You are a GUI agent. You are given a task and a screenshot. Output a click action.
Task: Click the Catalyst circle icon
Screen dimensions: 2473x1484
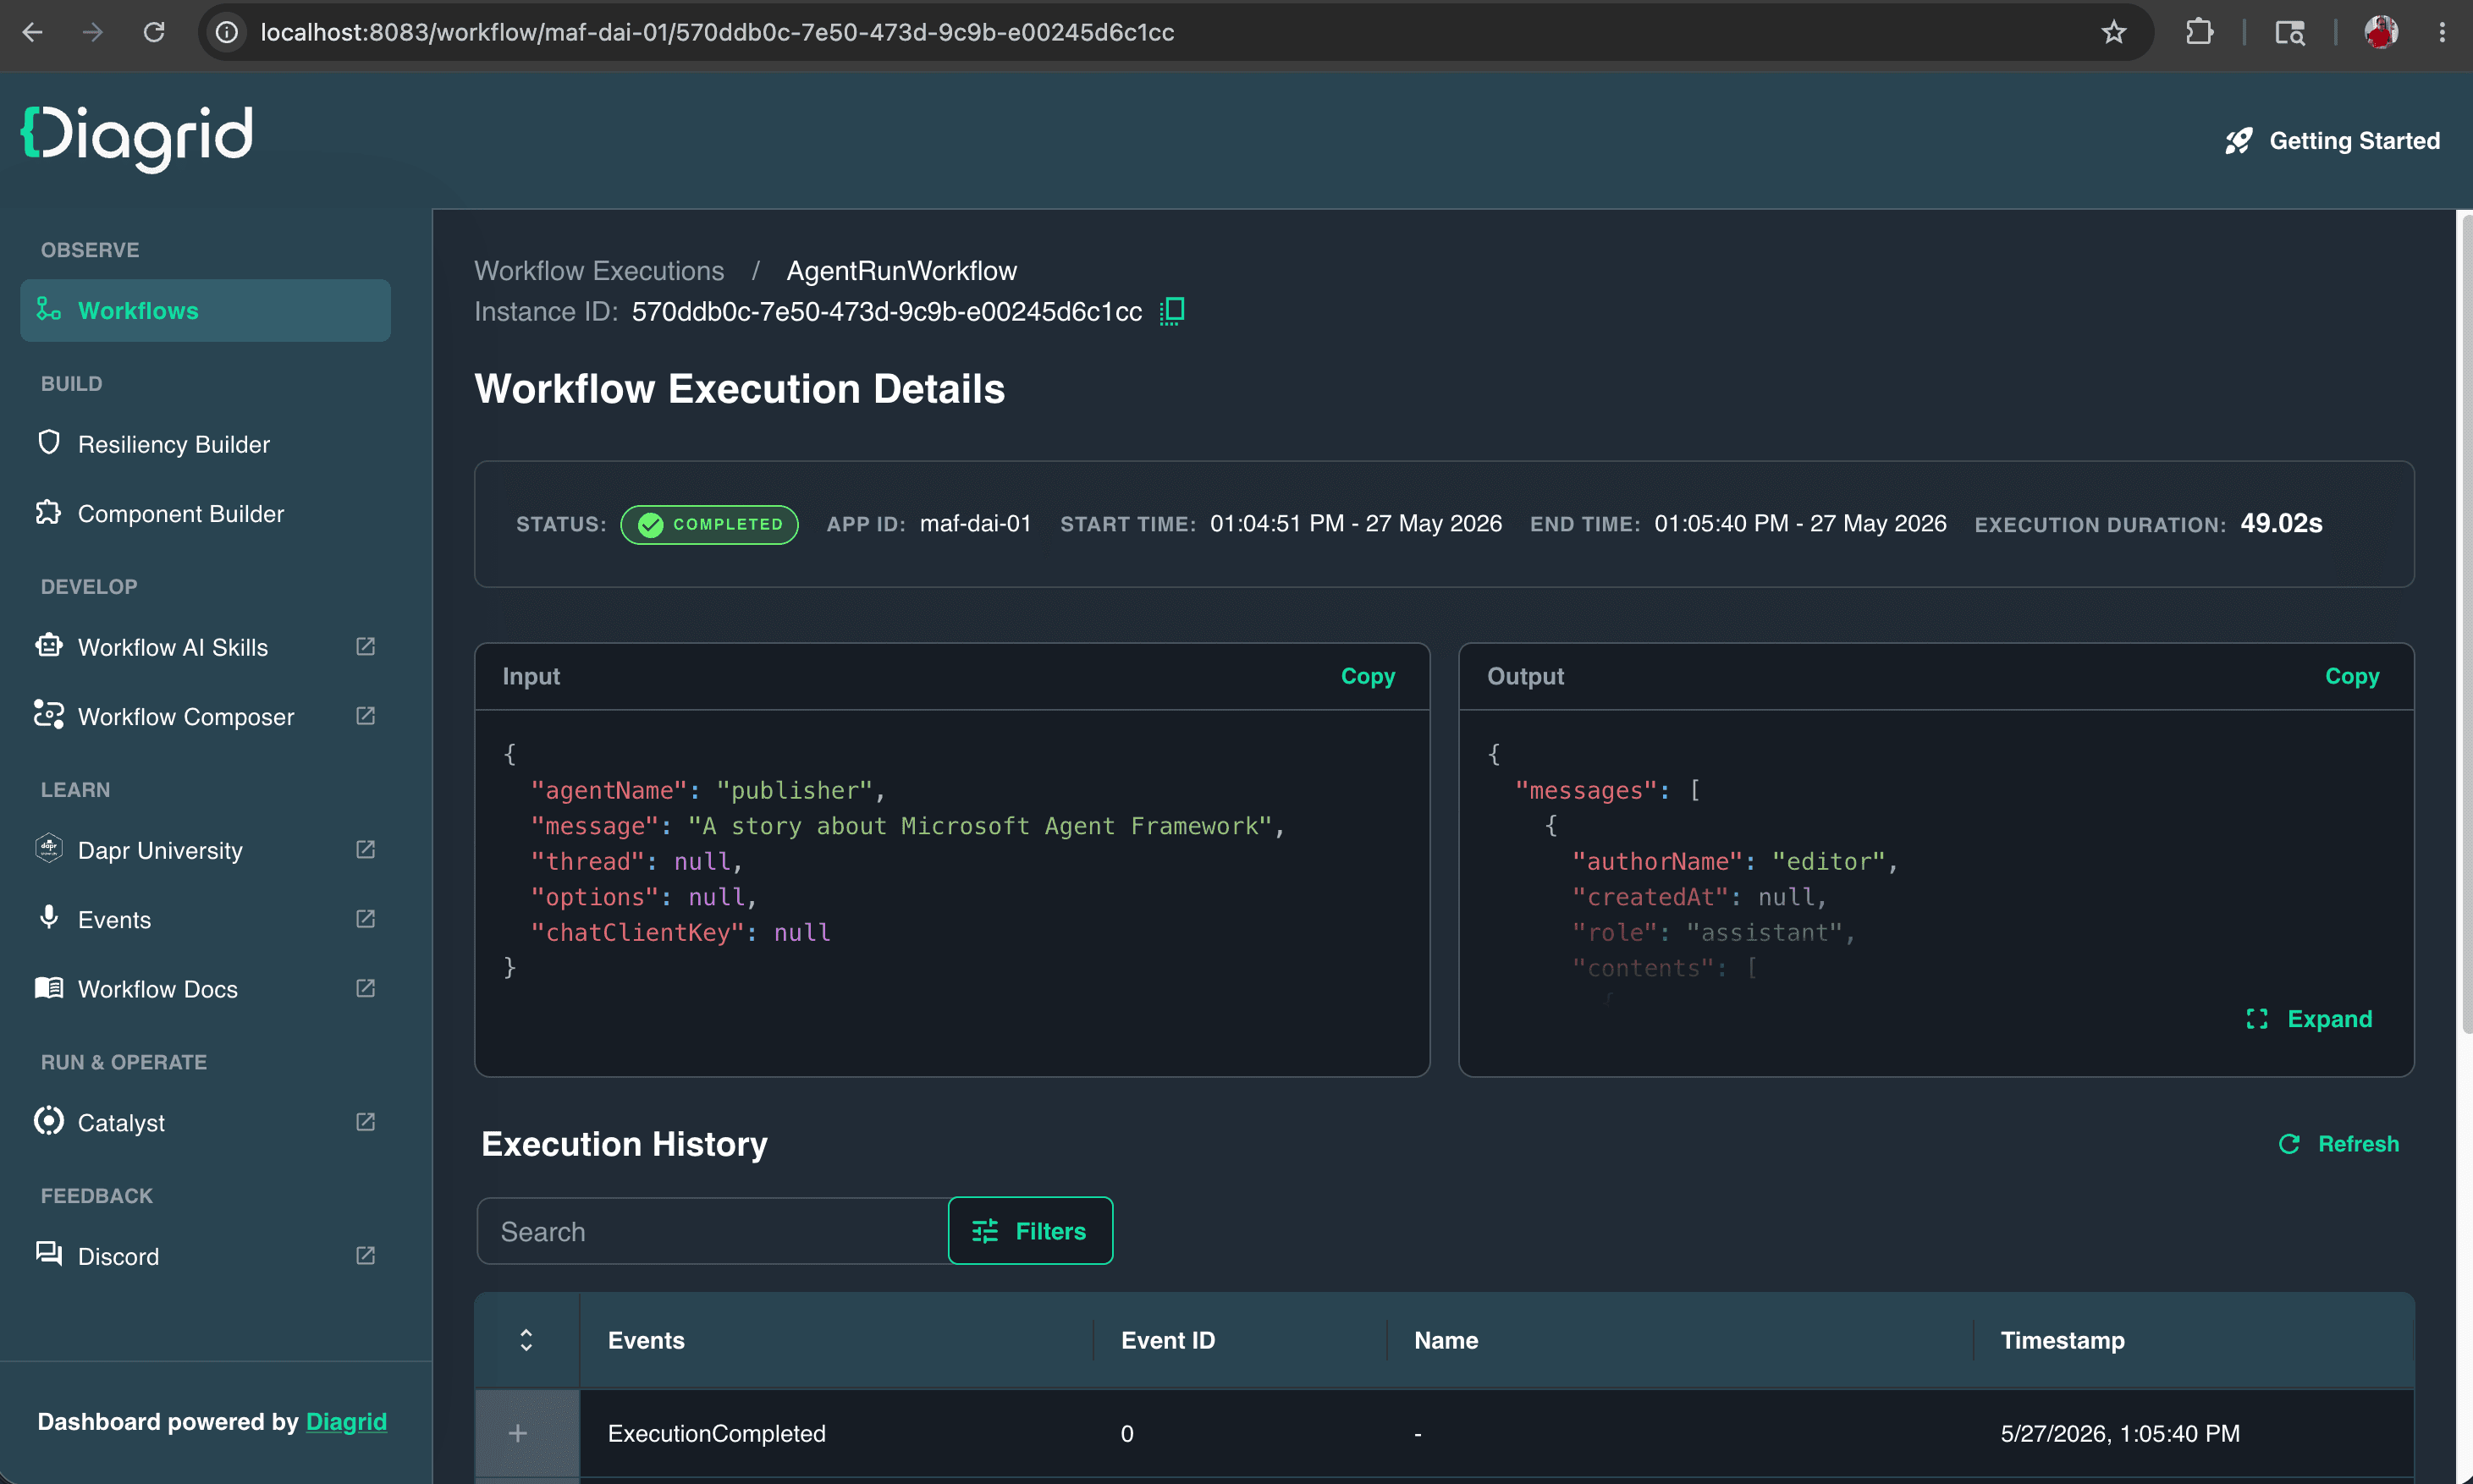coord(48,1121)
